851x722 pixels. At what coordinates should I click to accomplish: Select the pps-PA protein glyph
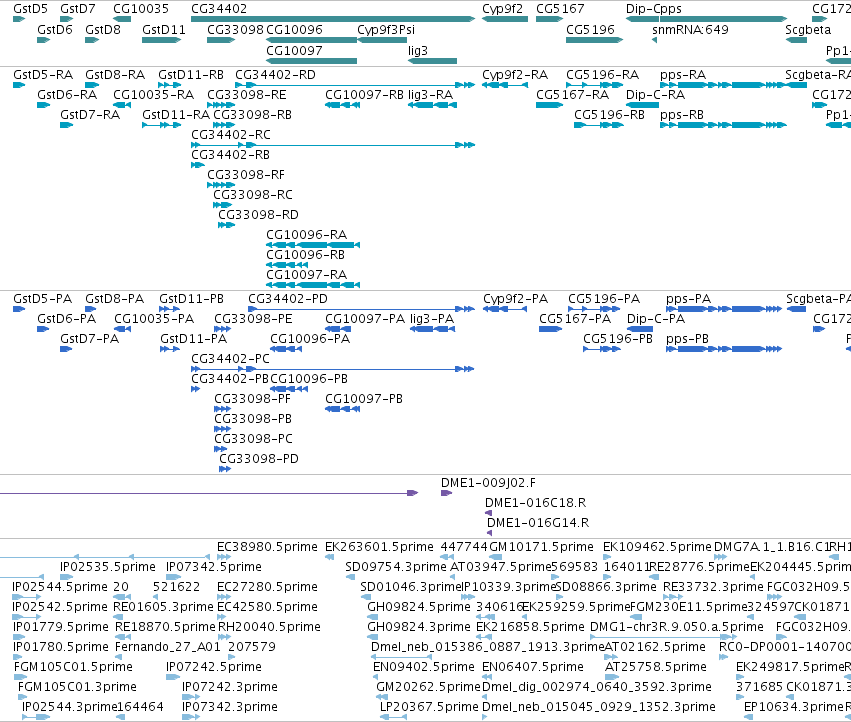tap(724, 309)
